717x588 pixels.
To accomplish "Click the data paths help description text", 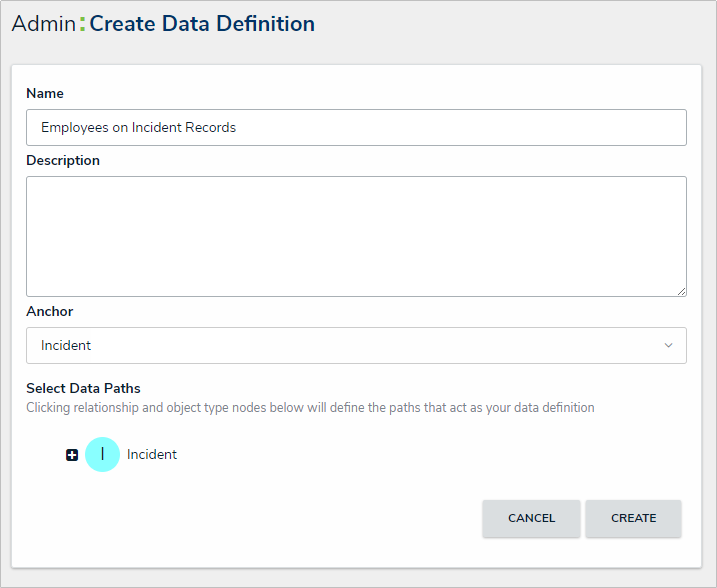I will pyautogui.click(x=310, y=408).
